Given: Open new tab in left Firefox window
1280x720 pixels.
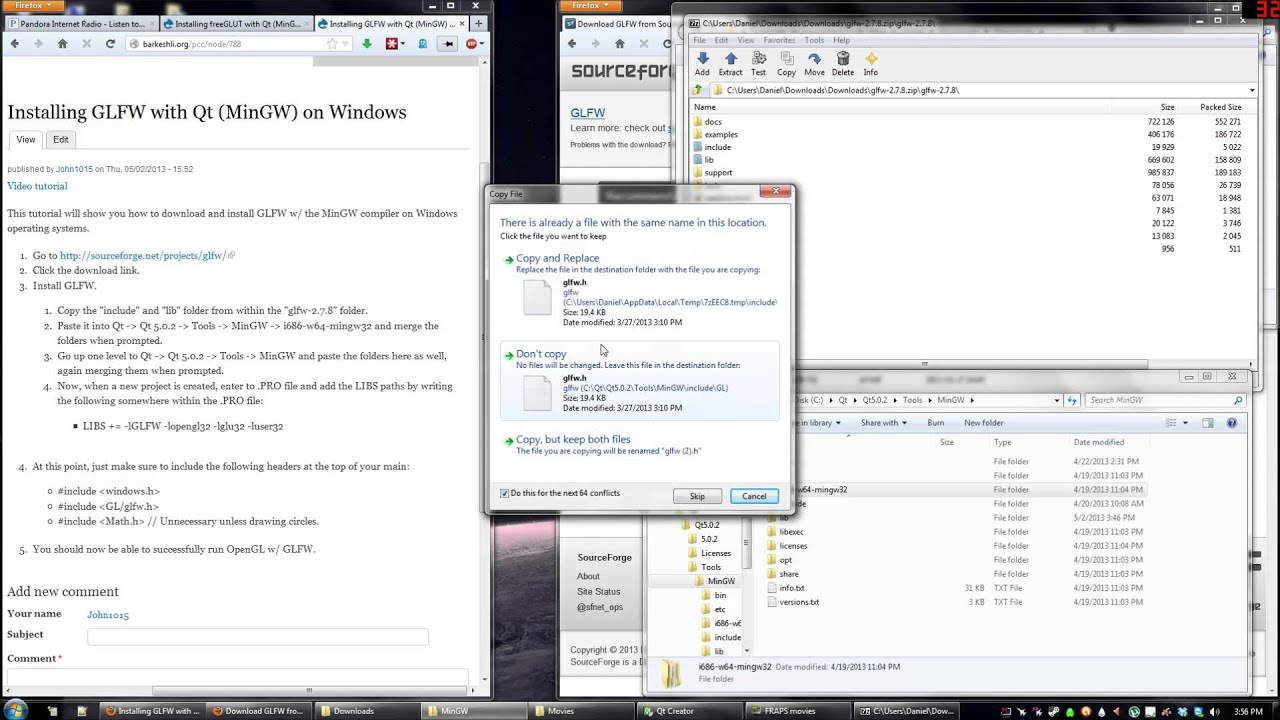Looking at the screenshot, I should pos(478,23).
